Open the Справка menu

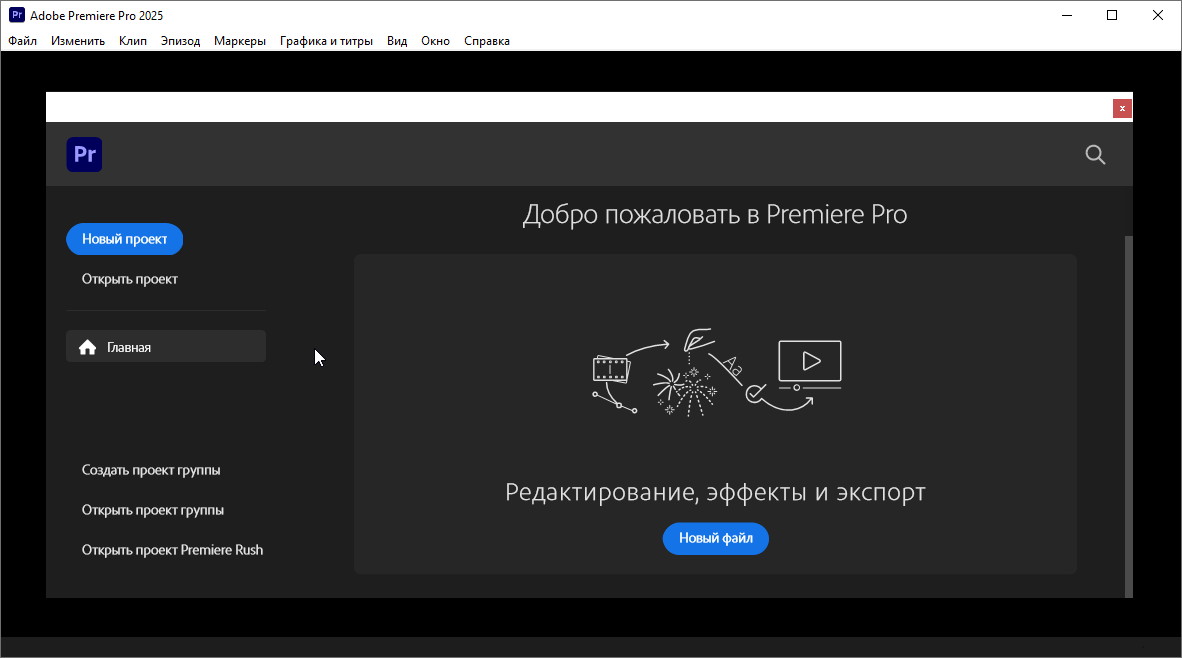pyautogui.click(x=487, y=41)
